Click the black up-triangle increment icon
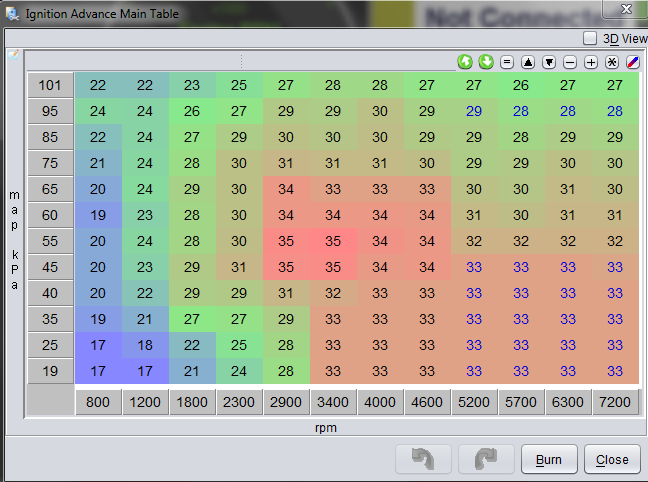The height and width of the screenshot is (482, 648). (x=528, y=62)
